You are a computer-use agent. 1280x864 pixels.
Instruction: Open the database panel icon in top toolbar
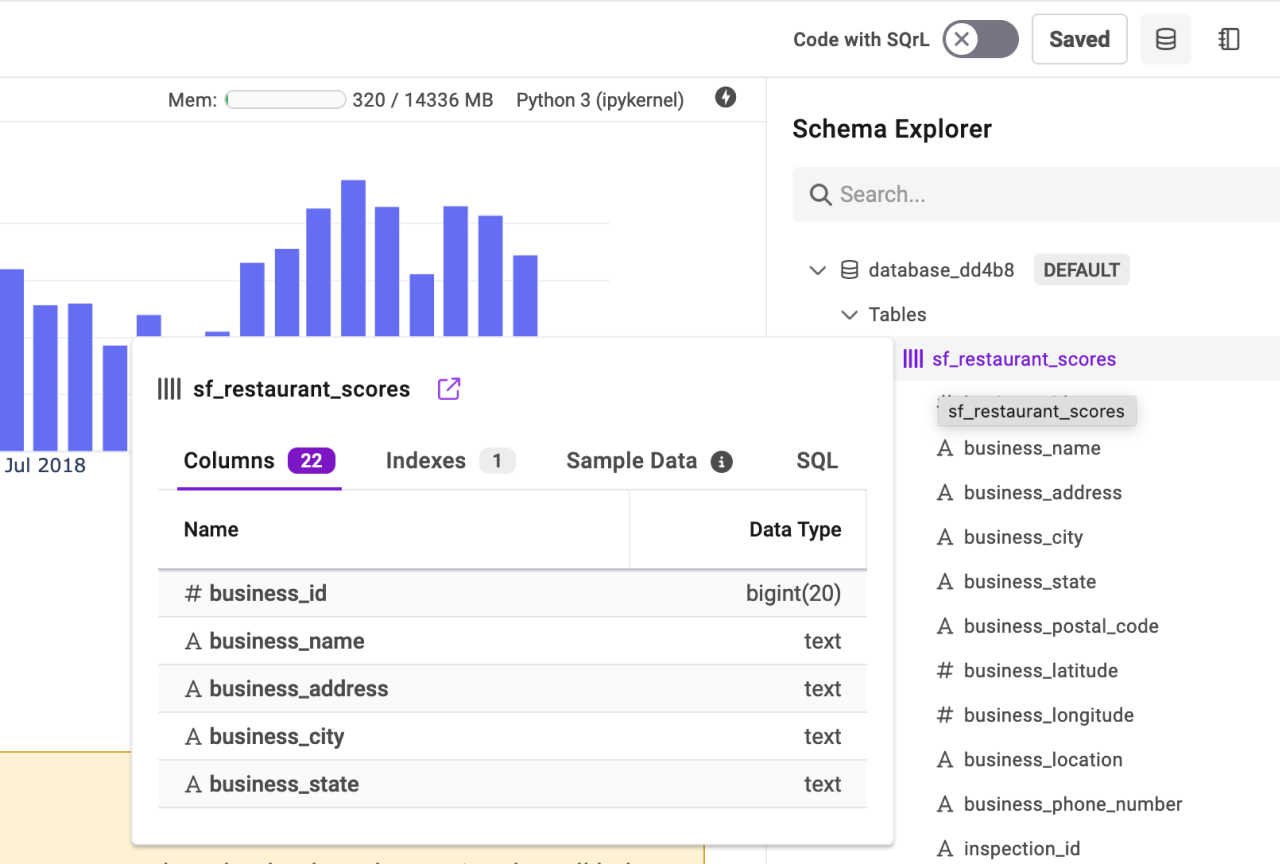[x=1165, y=39]
